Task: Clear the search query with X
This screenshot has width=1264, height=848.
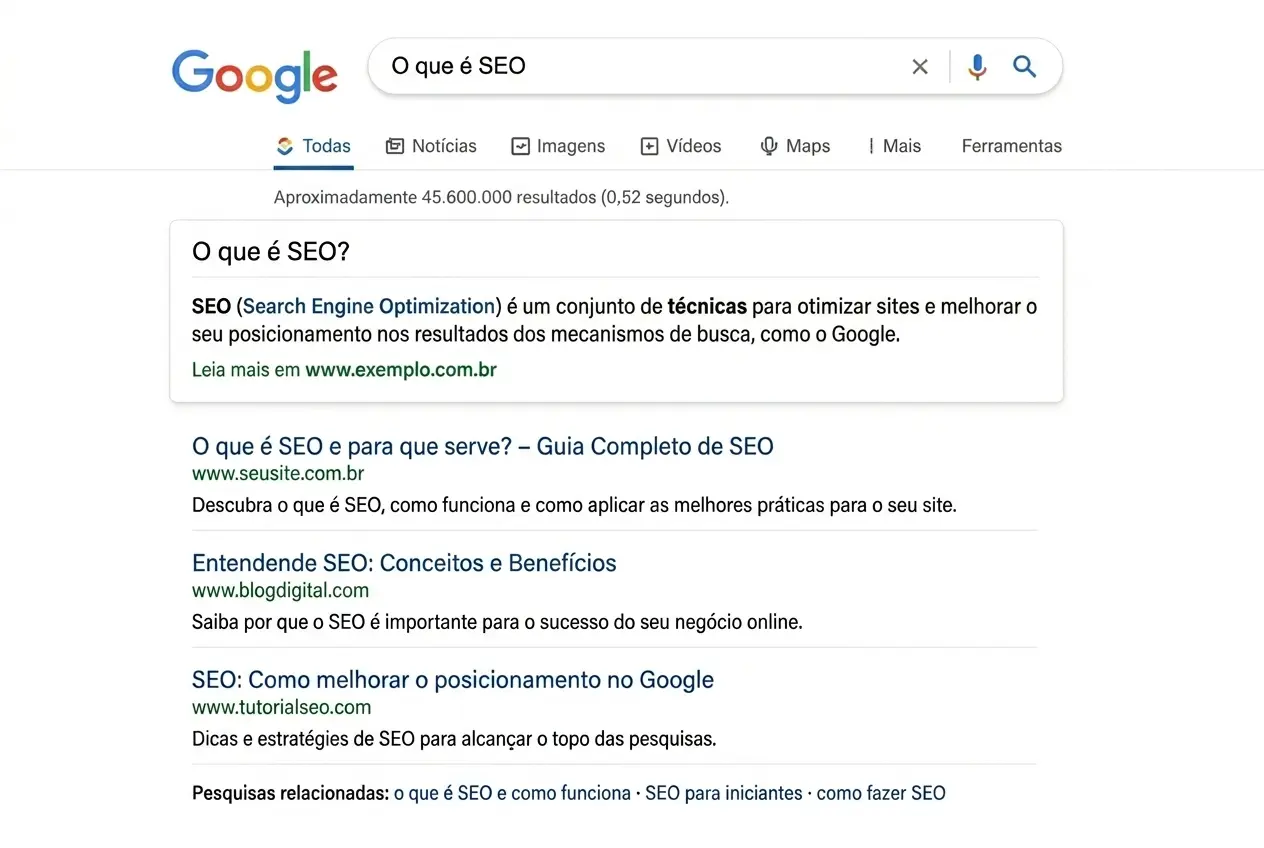Action: tap(920, 67)
